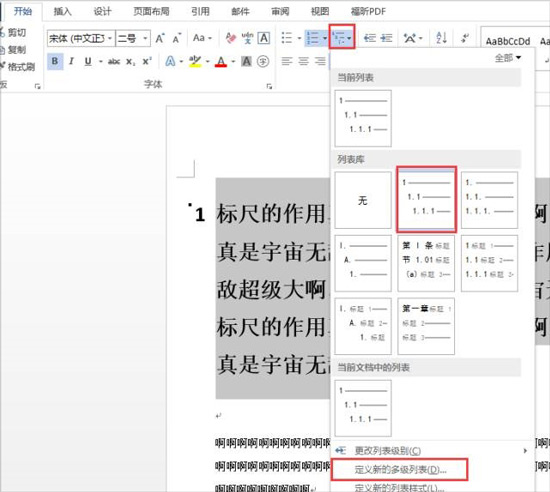Screen dimensions: 550x492
Task: Toggle Bold formatting
Action: click(55, 61)
